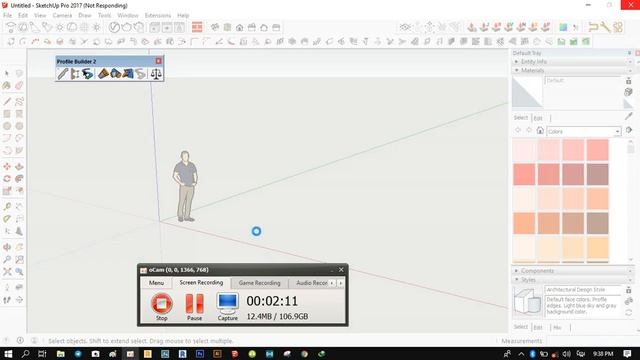The image size is (640, 360).
Task: Open the Camera menu
Action: point(62,15)
